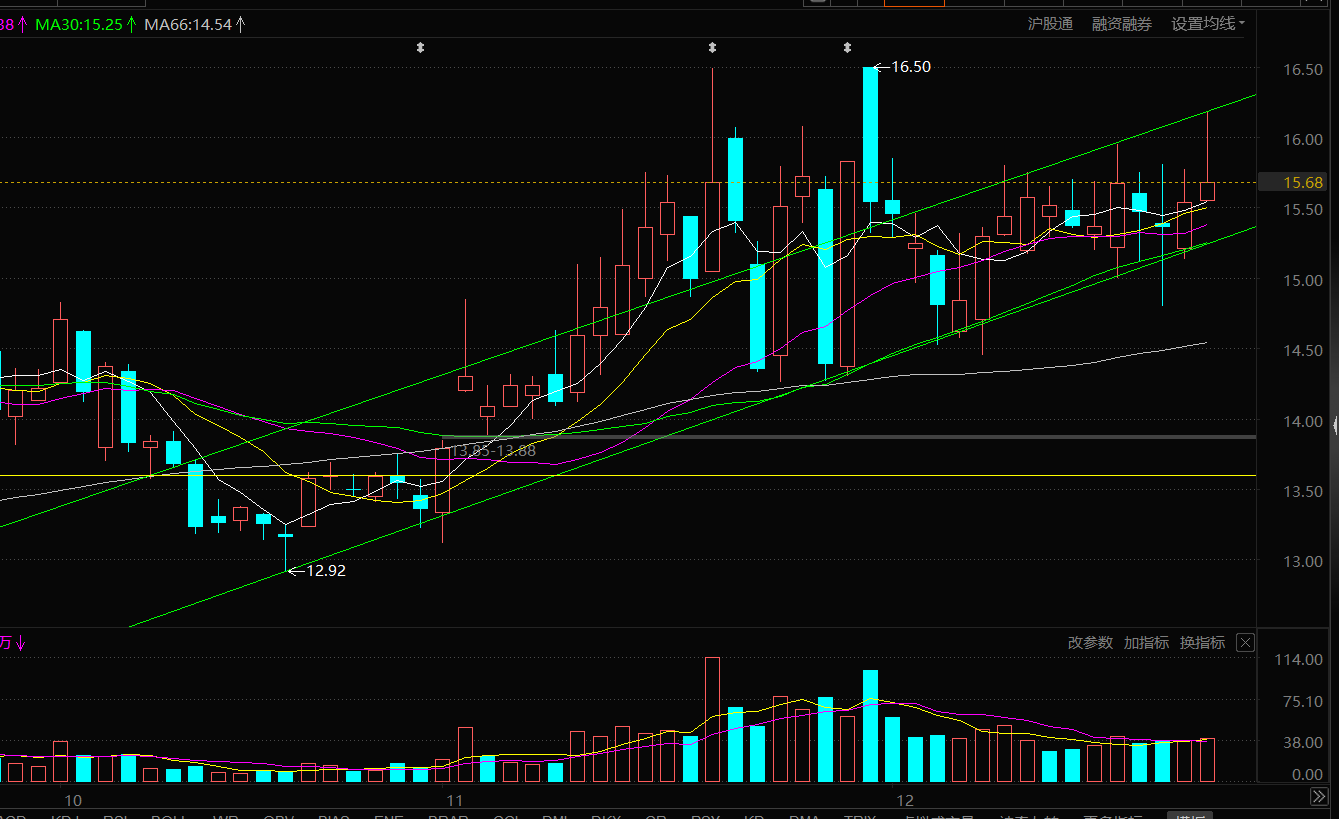Viewport: 1339px width, 819px height.
Task: Click the right-edge panel splitter handle
Action: (1336, 426)
